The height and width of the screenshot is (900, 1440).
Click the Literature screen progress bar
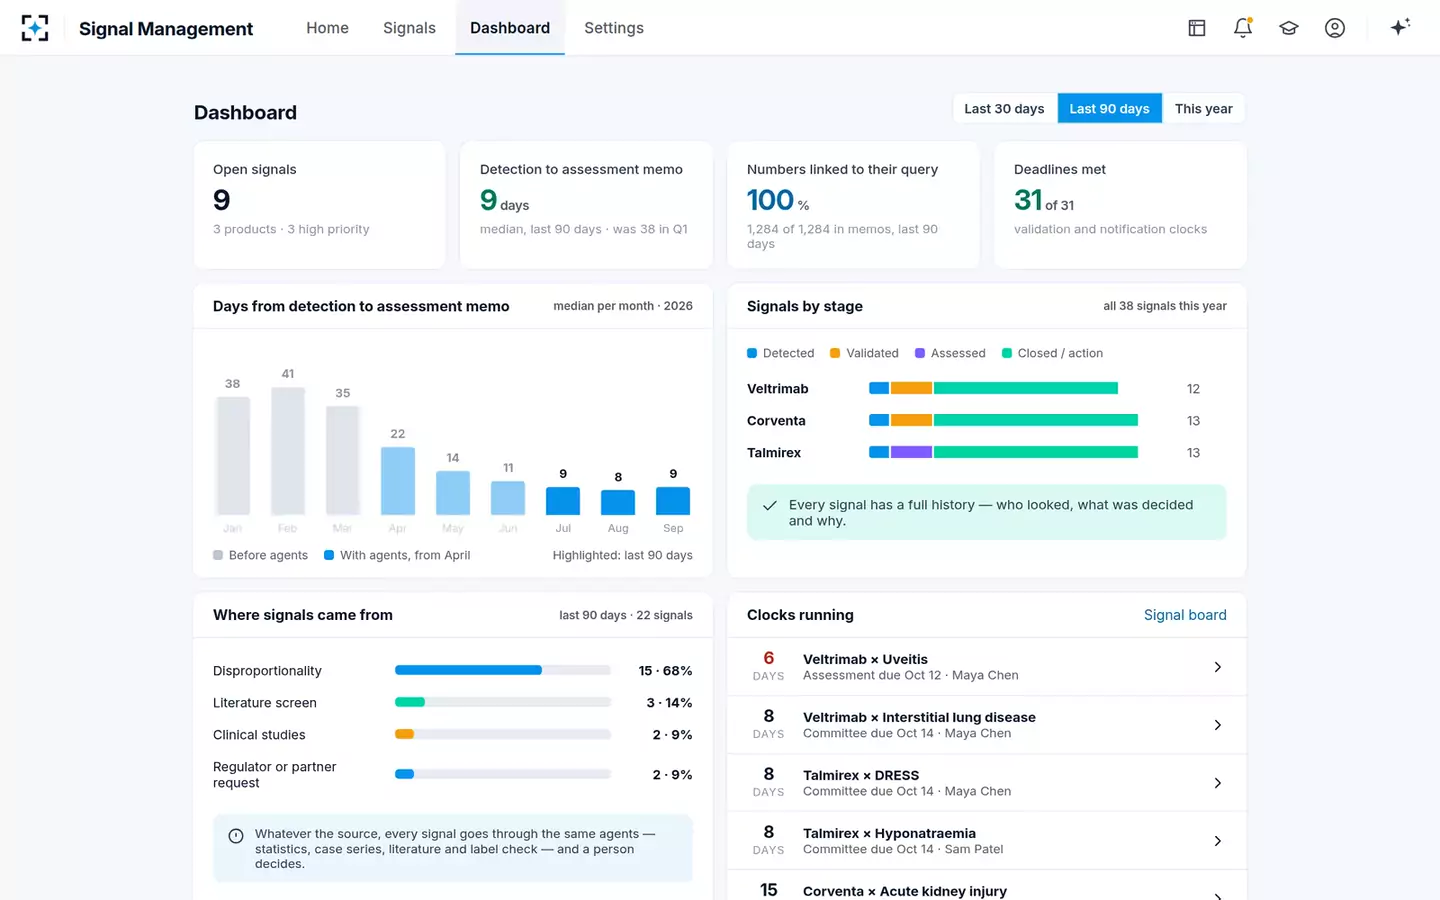click(503, 702)
